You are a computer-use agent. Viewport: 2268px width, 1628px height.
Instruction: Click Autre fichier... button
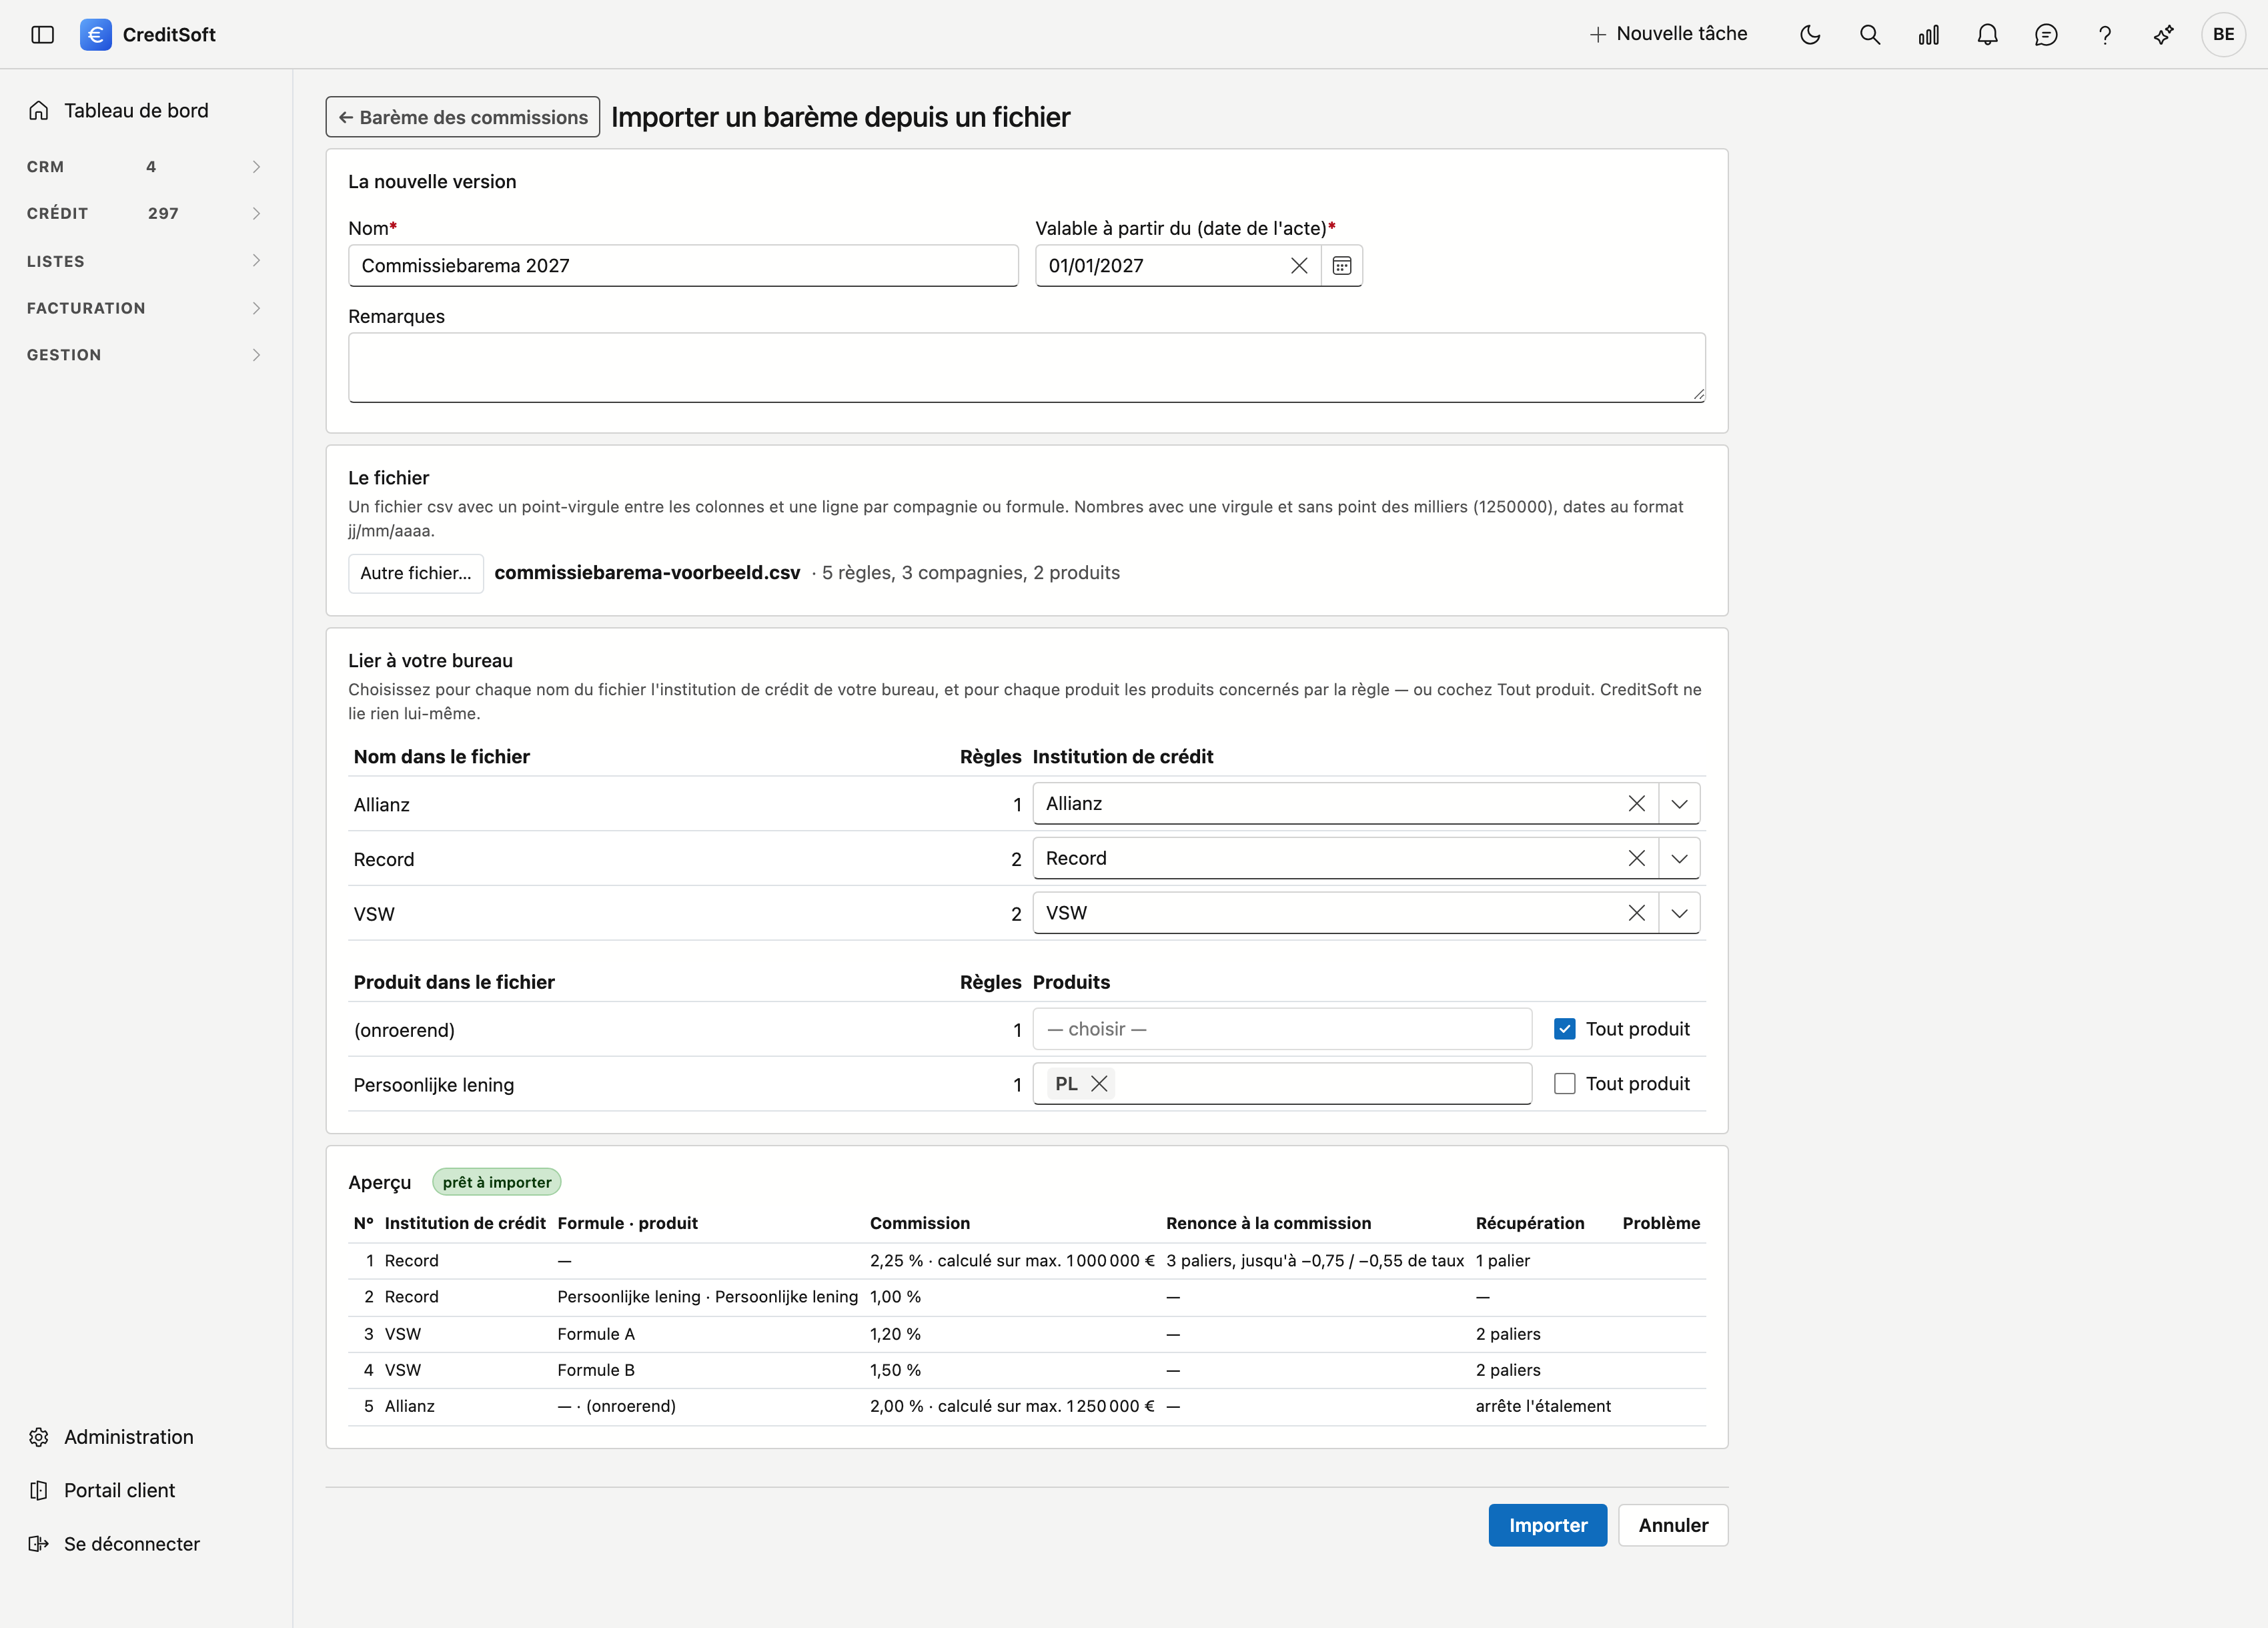415,574
